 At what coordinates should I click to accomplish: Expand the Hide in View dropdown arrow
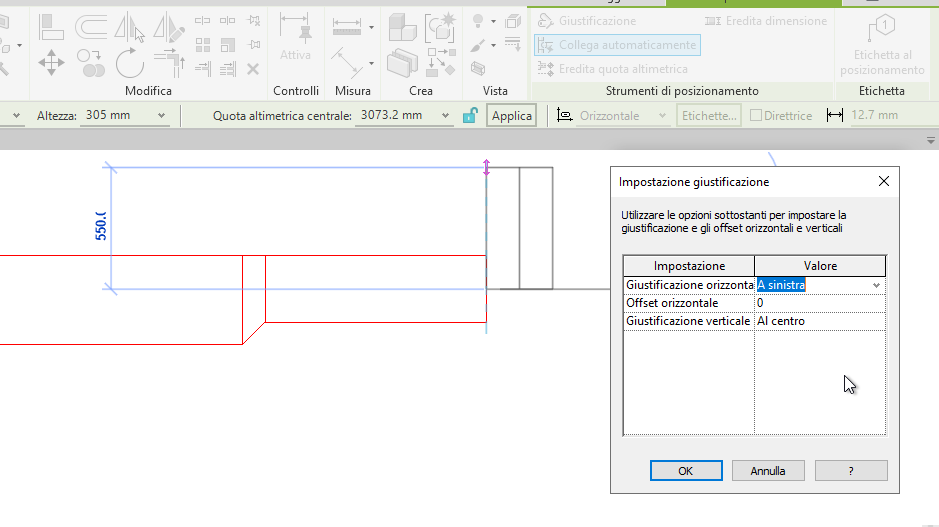point(493,22)
